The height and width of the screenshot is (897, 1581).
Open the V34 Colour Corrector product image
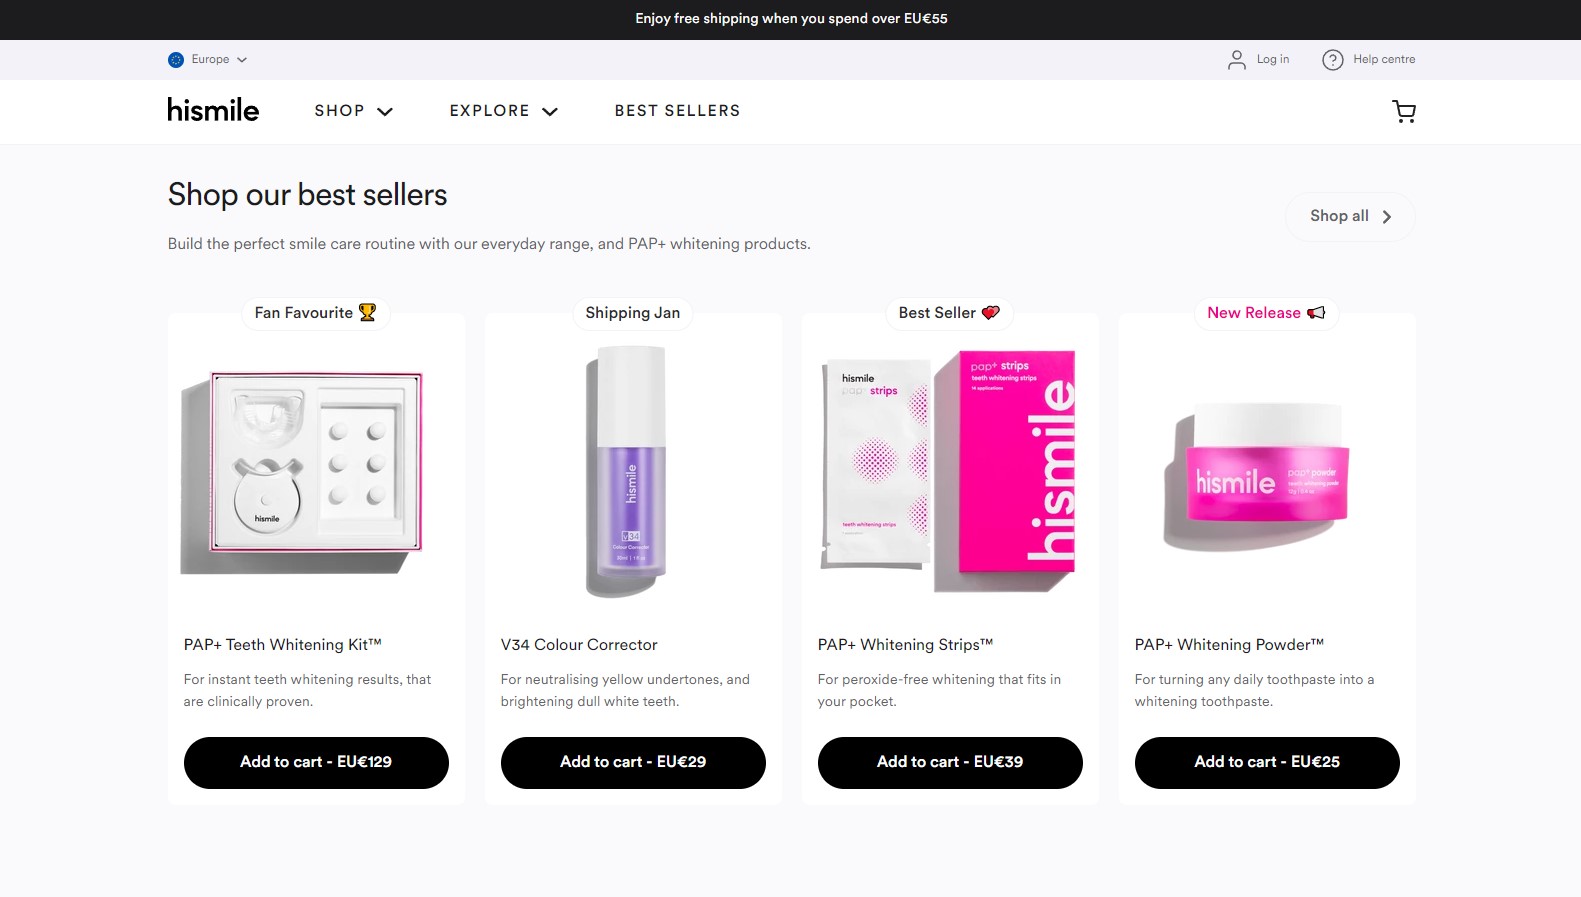coord(627,471)
